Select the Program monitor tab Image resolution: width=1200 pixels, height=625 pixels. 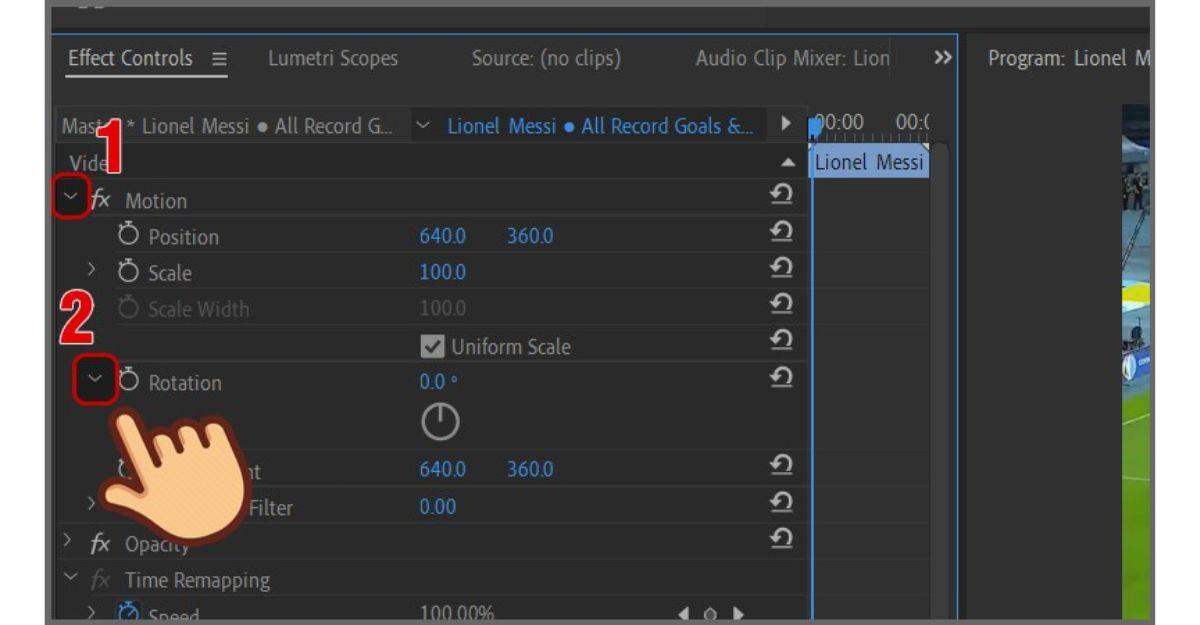point(1068,59)
